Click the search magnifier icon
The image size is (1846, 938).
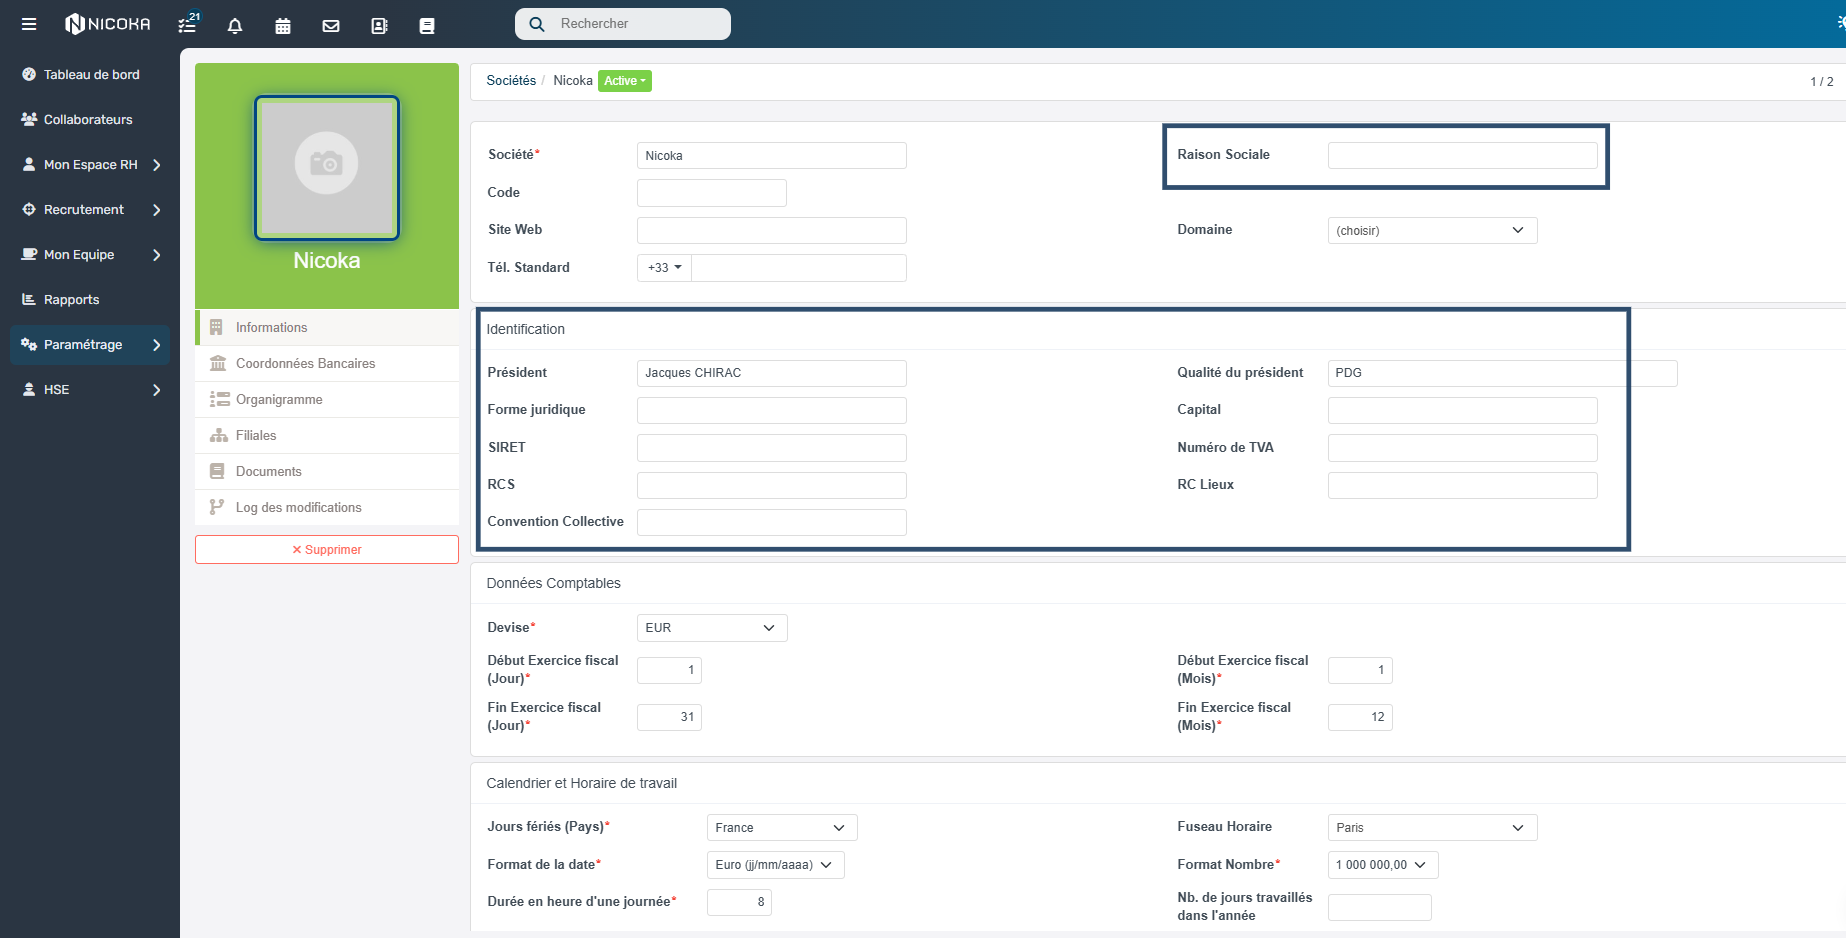pyautogui.click(x=537, y=24)
